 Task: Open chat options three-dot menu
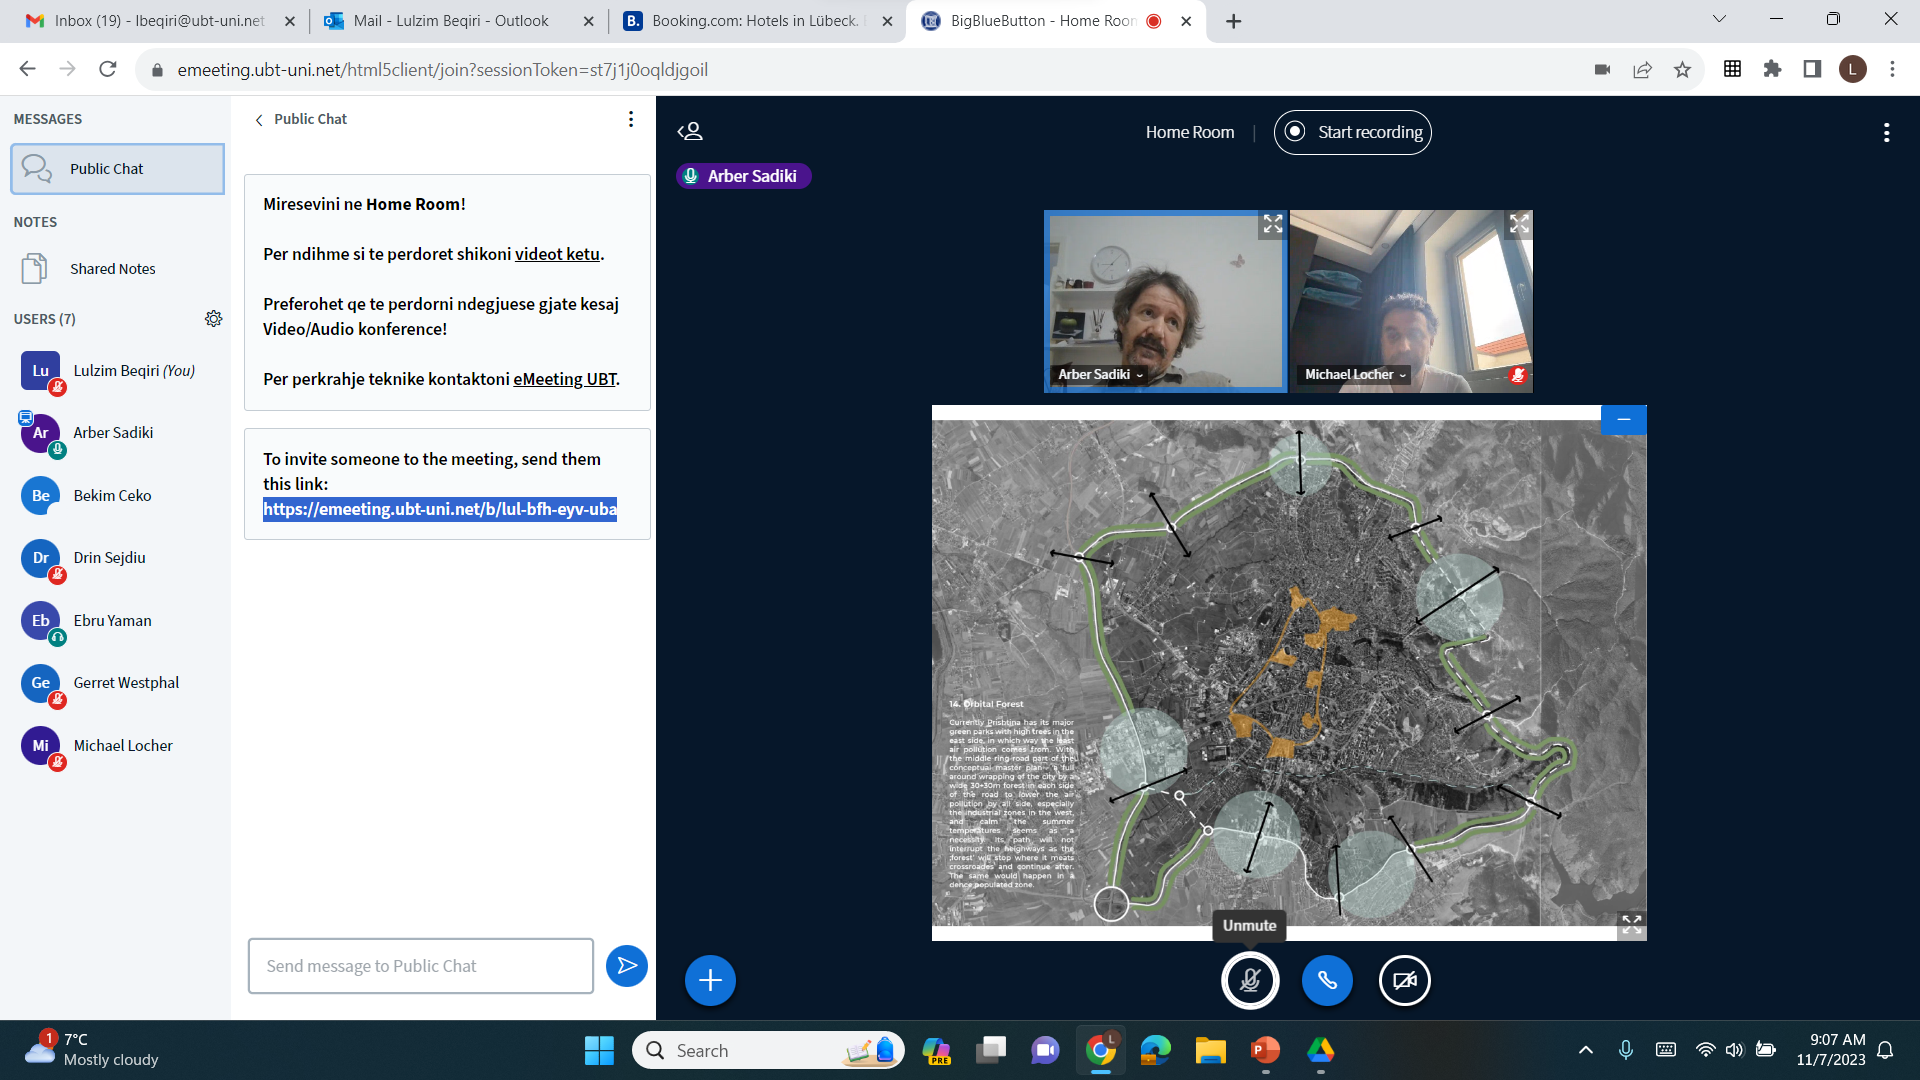pyautogui.click(x=630, y=119)
